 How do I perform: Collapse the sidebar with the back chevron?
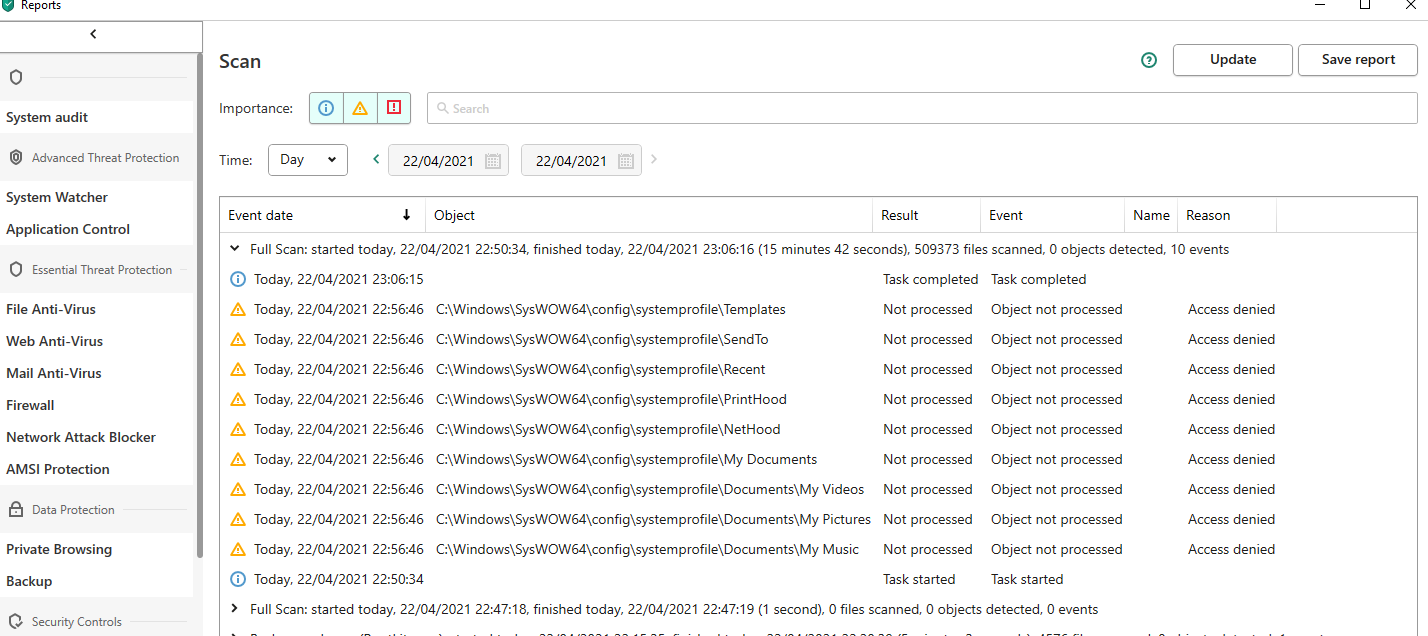(x=93, y=34)
